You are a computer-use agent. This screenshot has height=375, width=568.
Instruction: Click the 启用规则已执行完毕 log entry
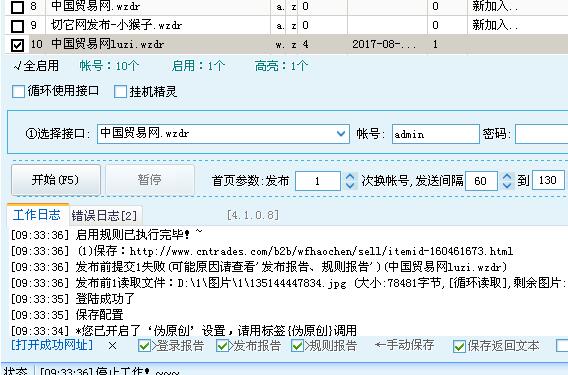[107, 235]
